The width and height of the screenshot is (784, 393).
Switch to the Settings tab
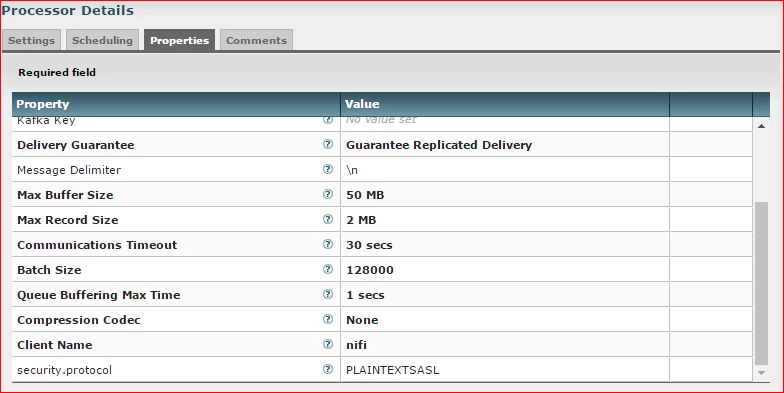click(32, 40)
